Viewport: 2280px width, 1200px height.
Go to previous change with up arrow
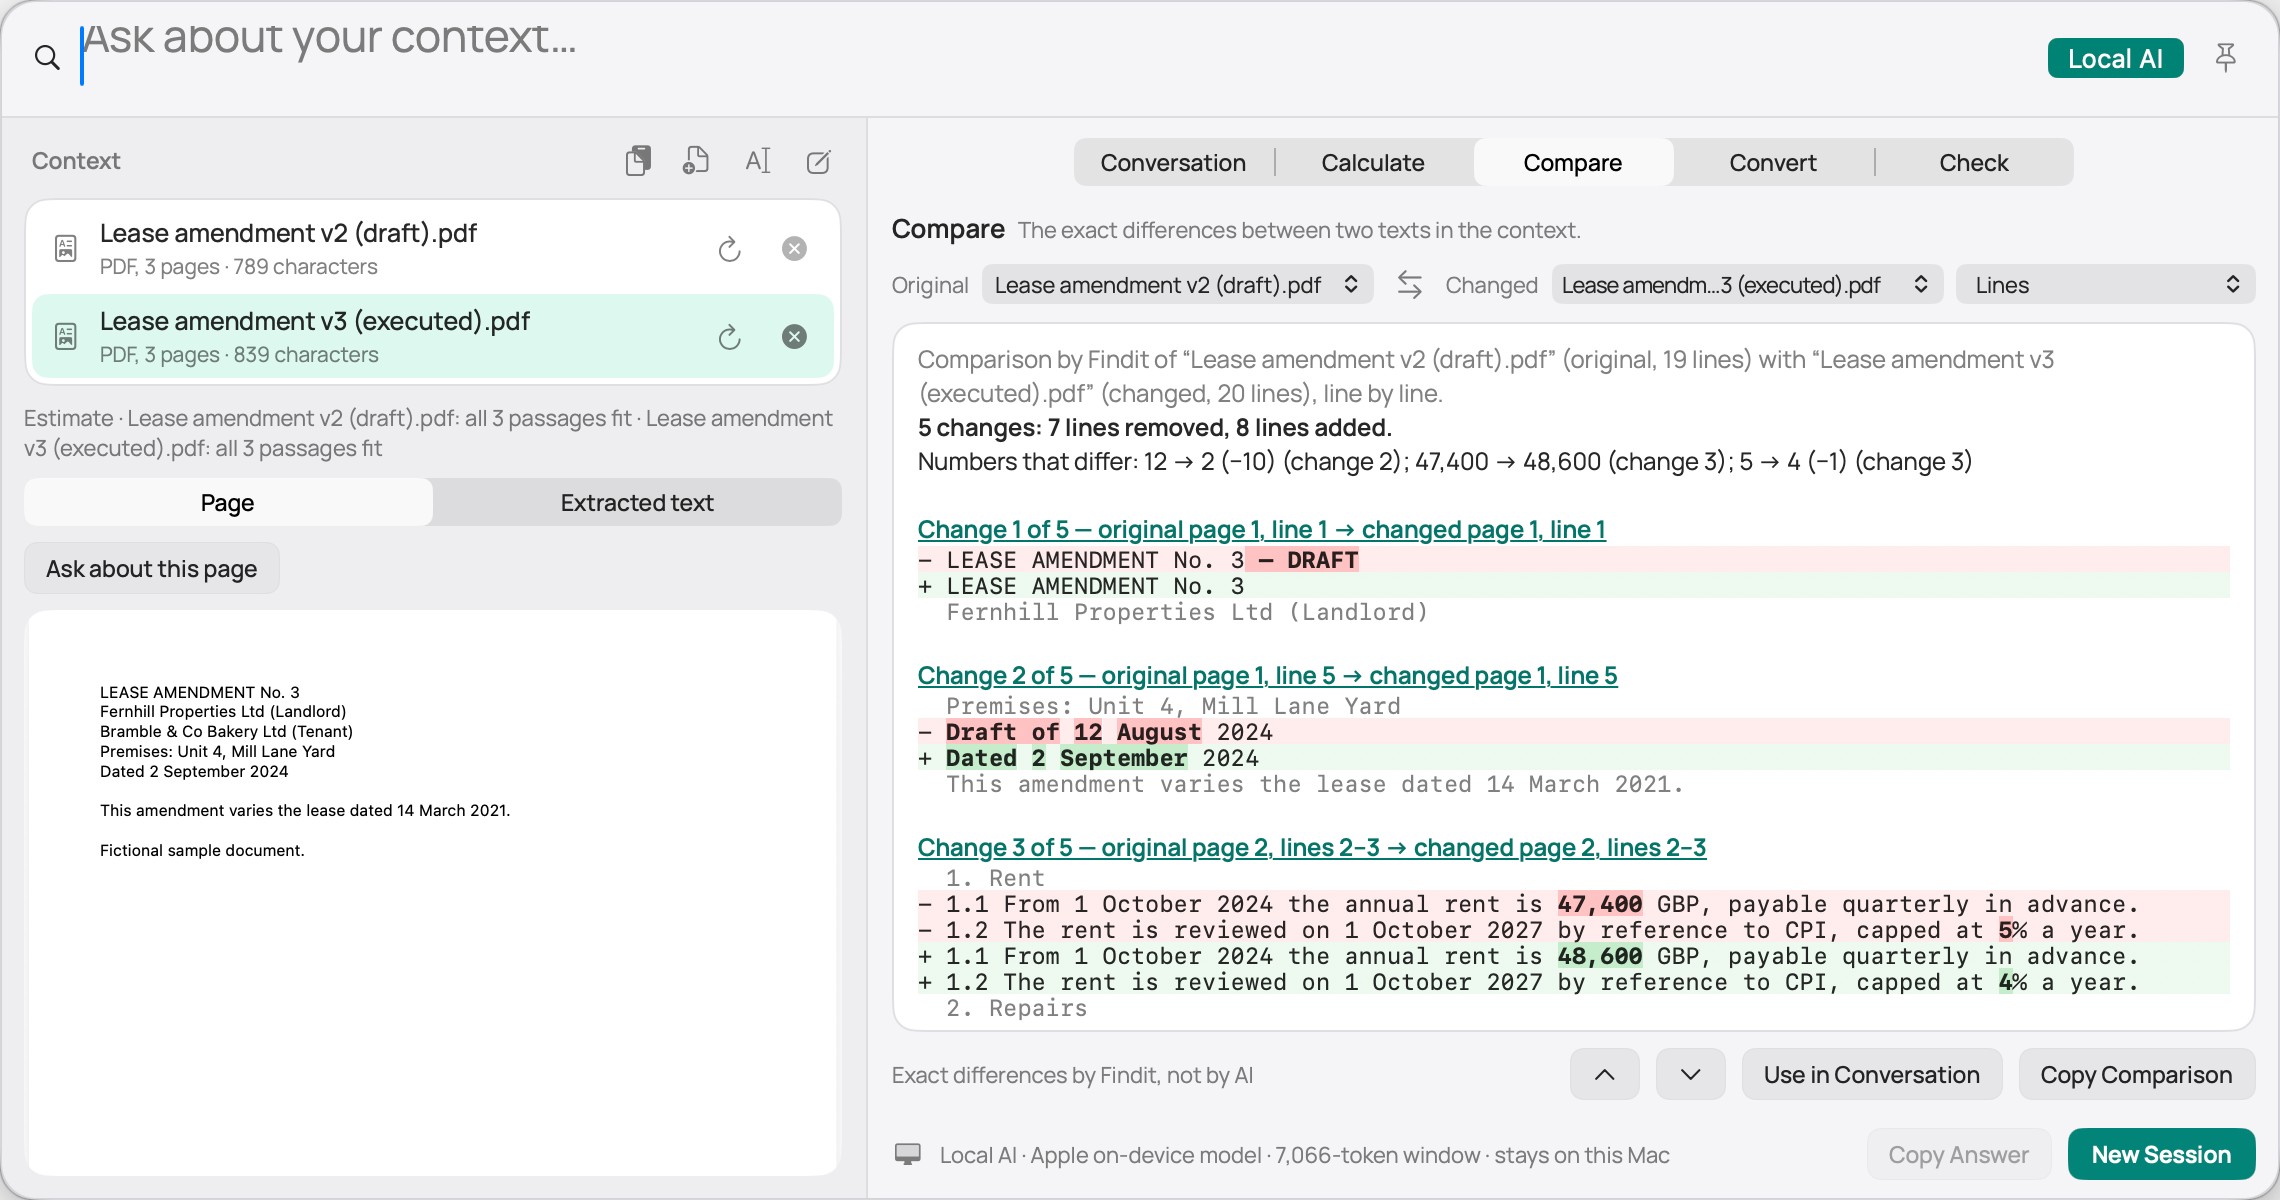tap(1605, 1075)
